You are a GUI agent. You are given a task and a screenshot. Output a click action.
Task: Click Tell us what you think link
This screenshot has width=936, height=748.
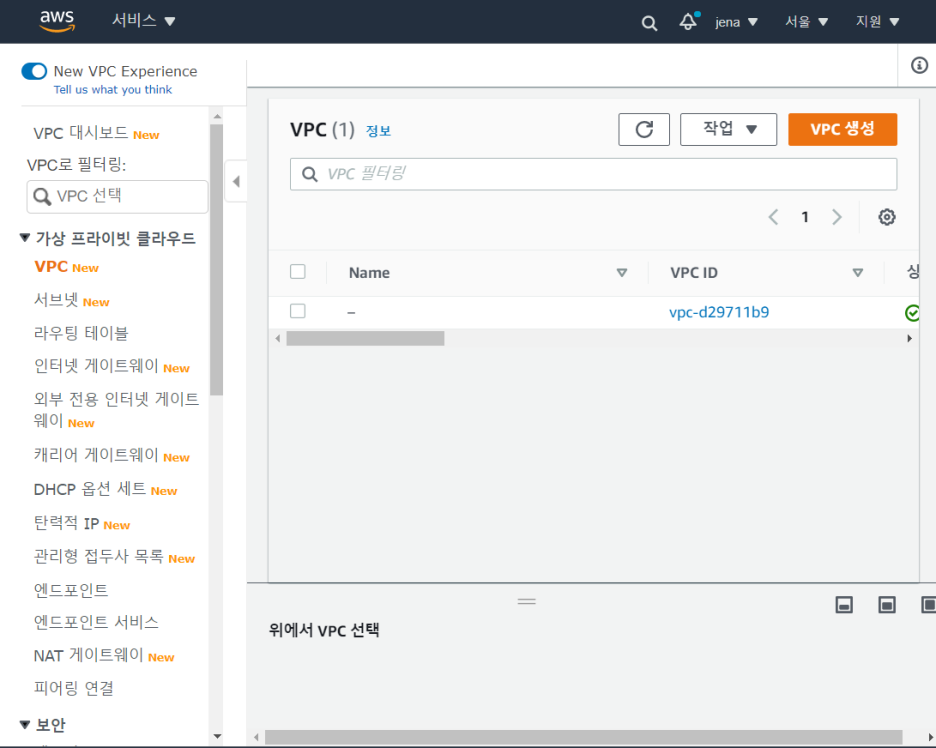pos(113,90)
